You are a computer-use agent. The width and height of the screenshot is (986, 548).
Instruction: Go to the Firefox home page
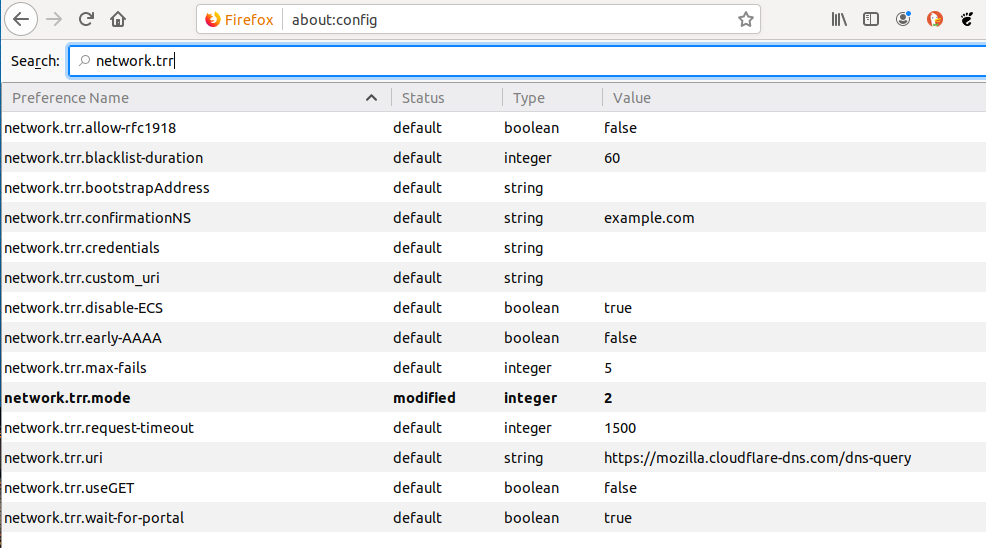[x=118, y=19]
